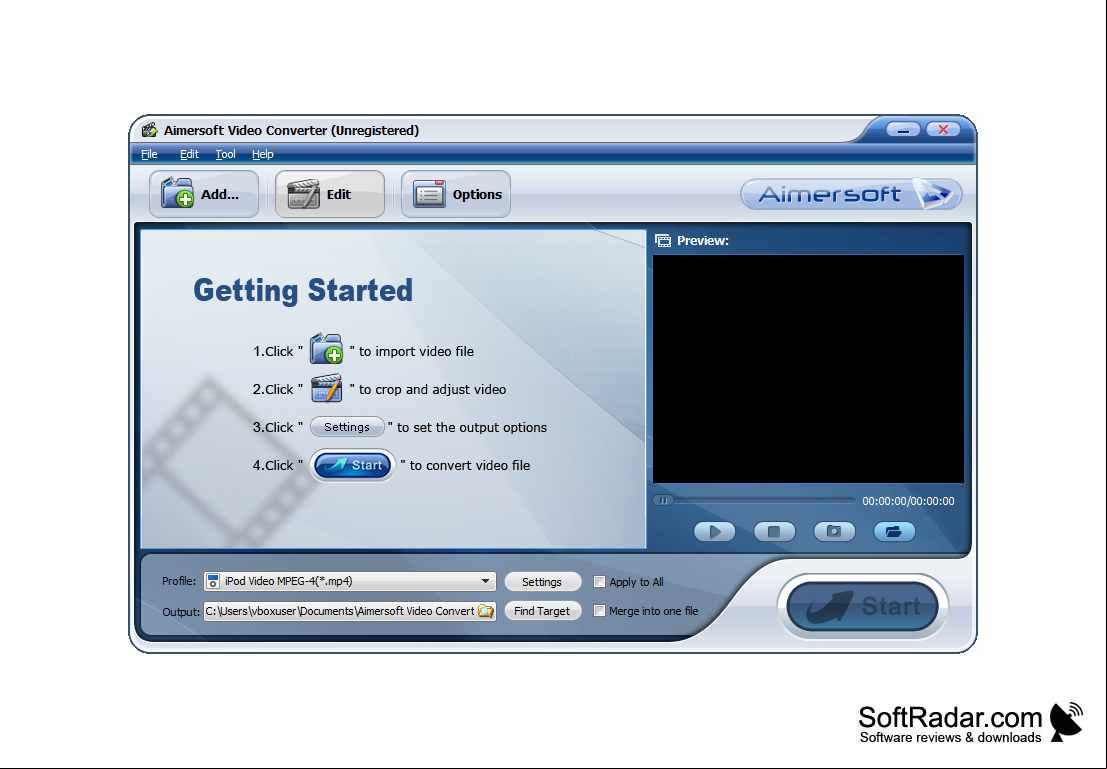This screenshot has height=769, width=1107.
Task: Open the Edit video toolbar button
Action: pyautogui.click(x=330, y=193)
